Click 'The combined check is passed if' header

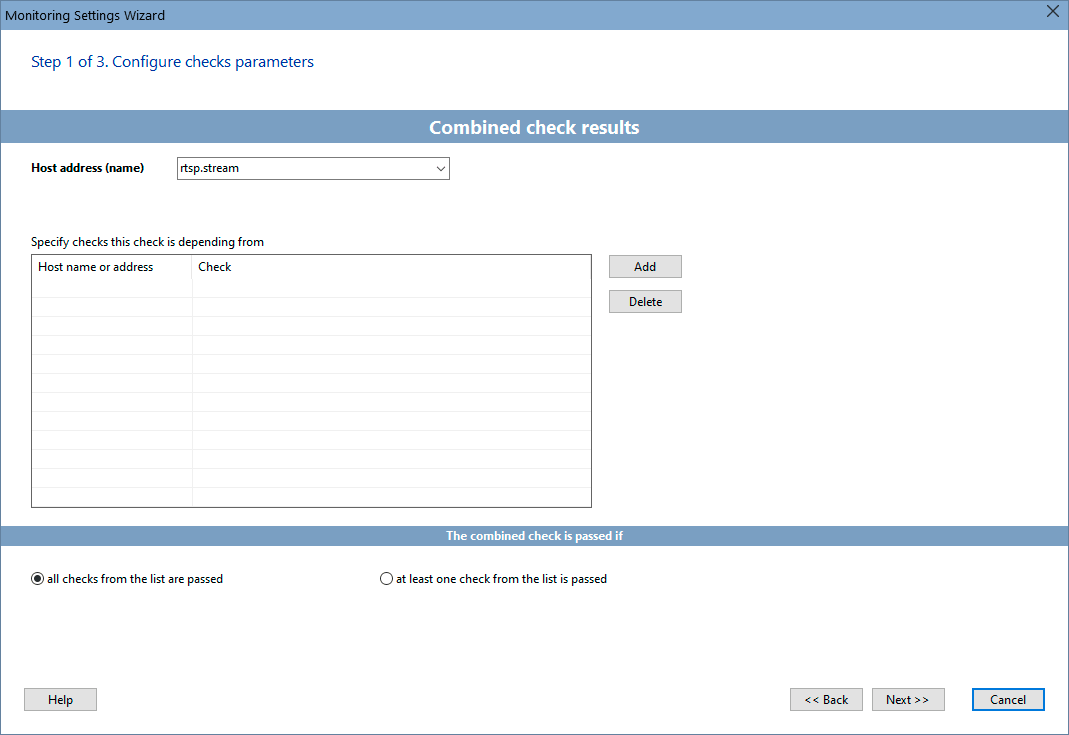coord(534,536)
